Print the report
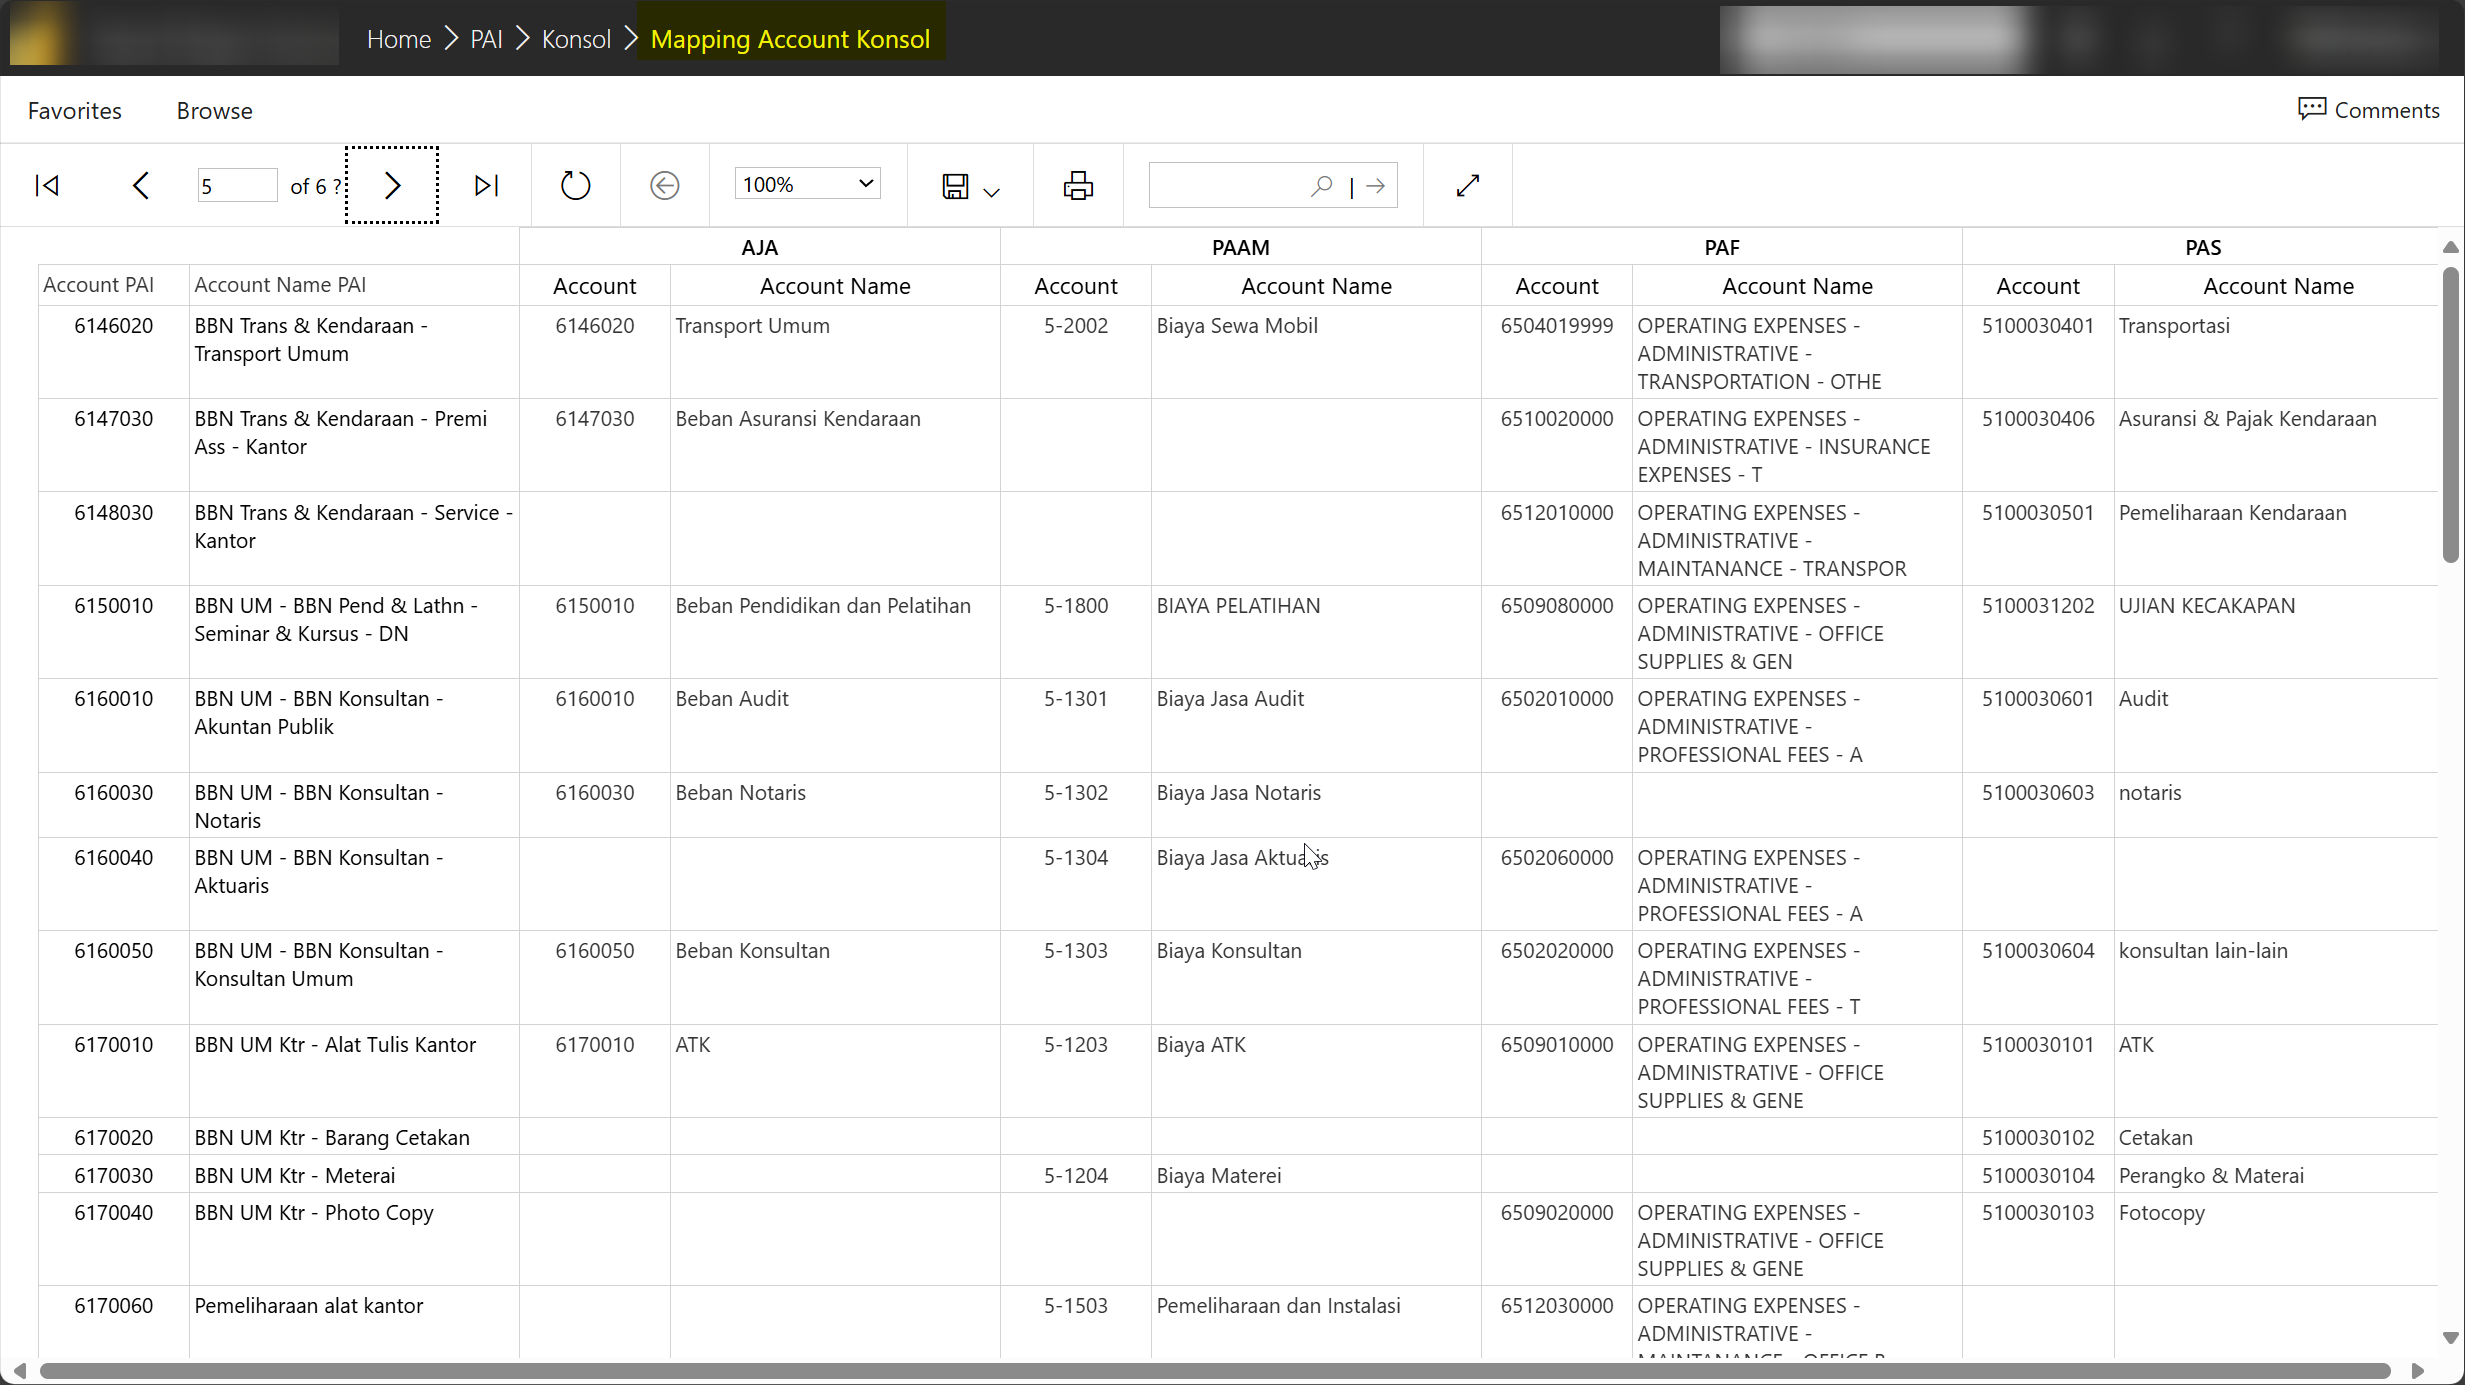2465x1385 pixels. pyautogui.click(x=1077, y=186)
